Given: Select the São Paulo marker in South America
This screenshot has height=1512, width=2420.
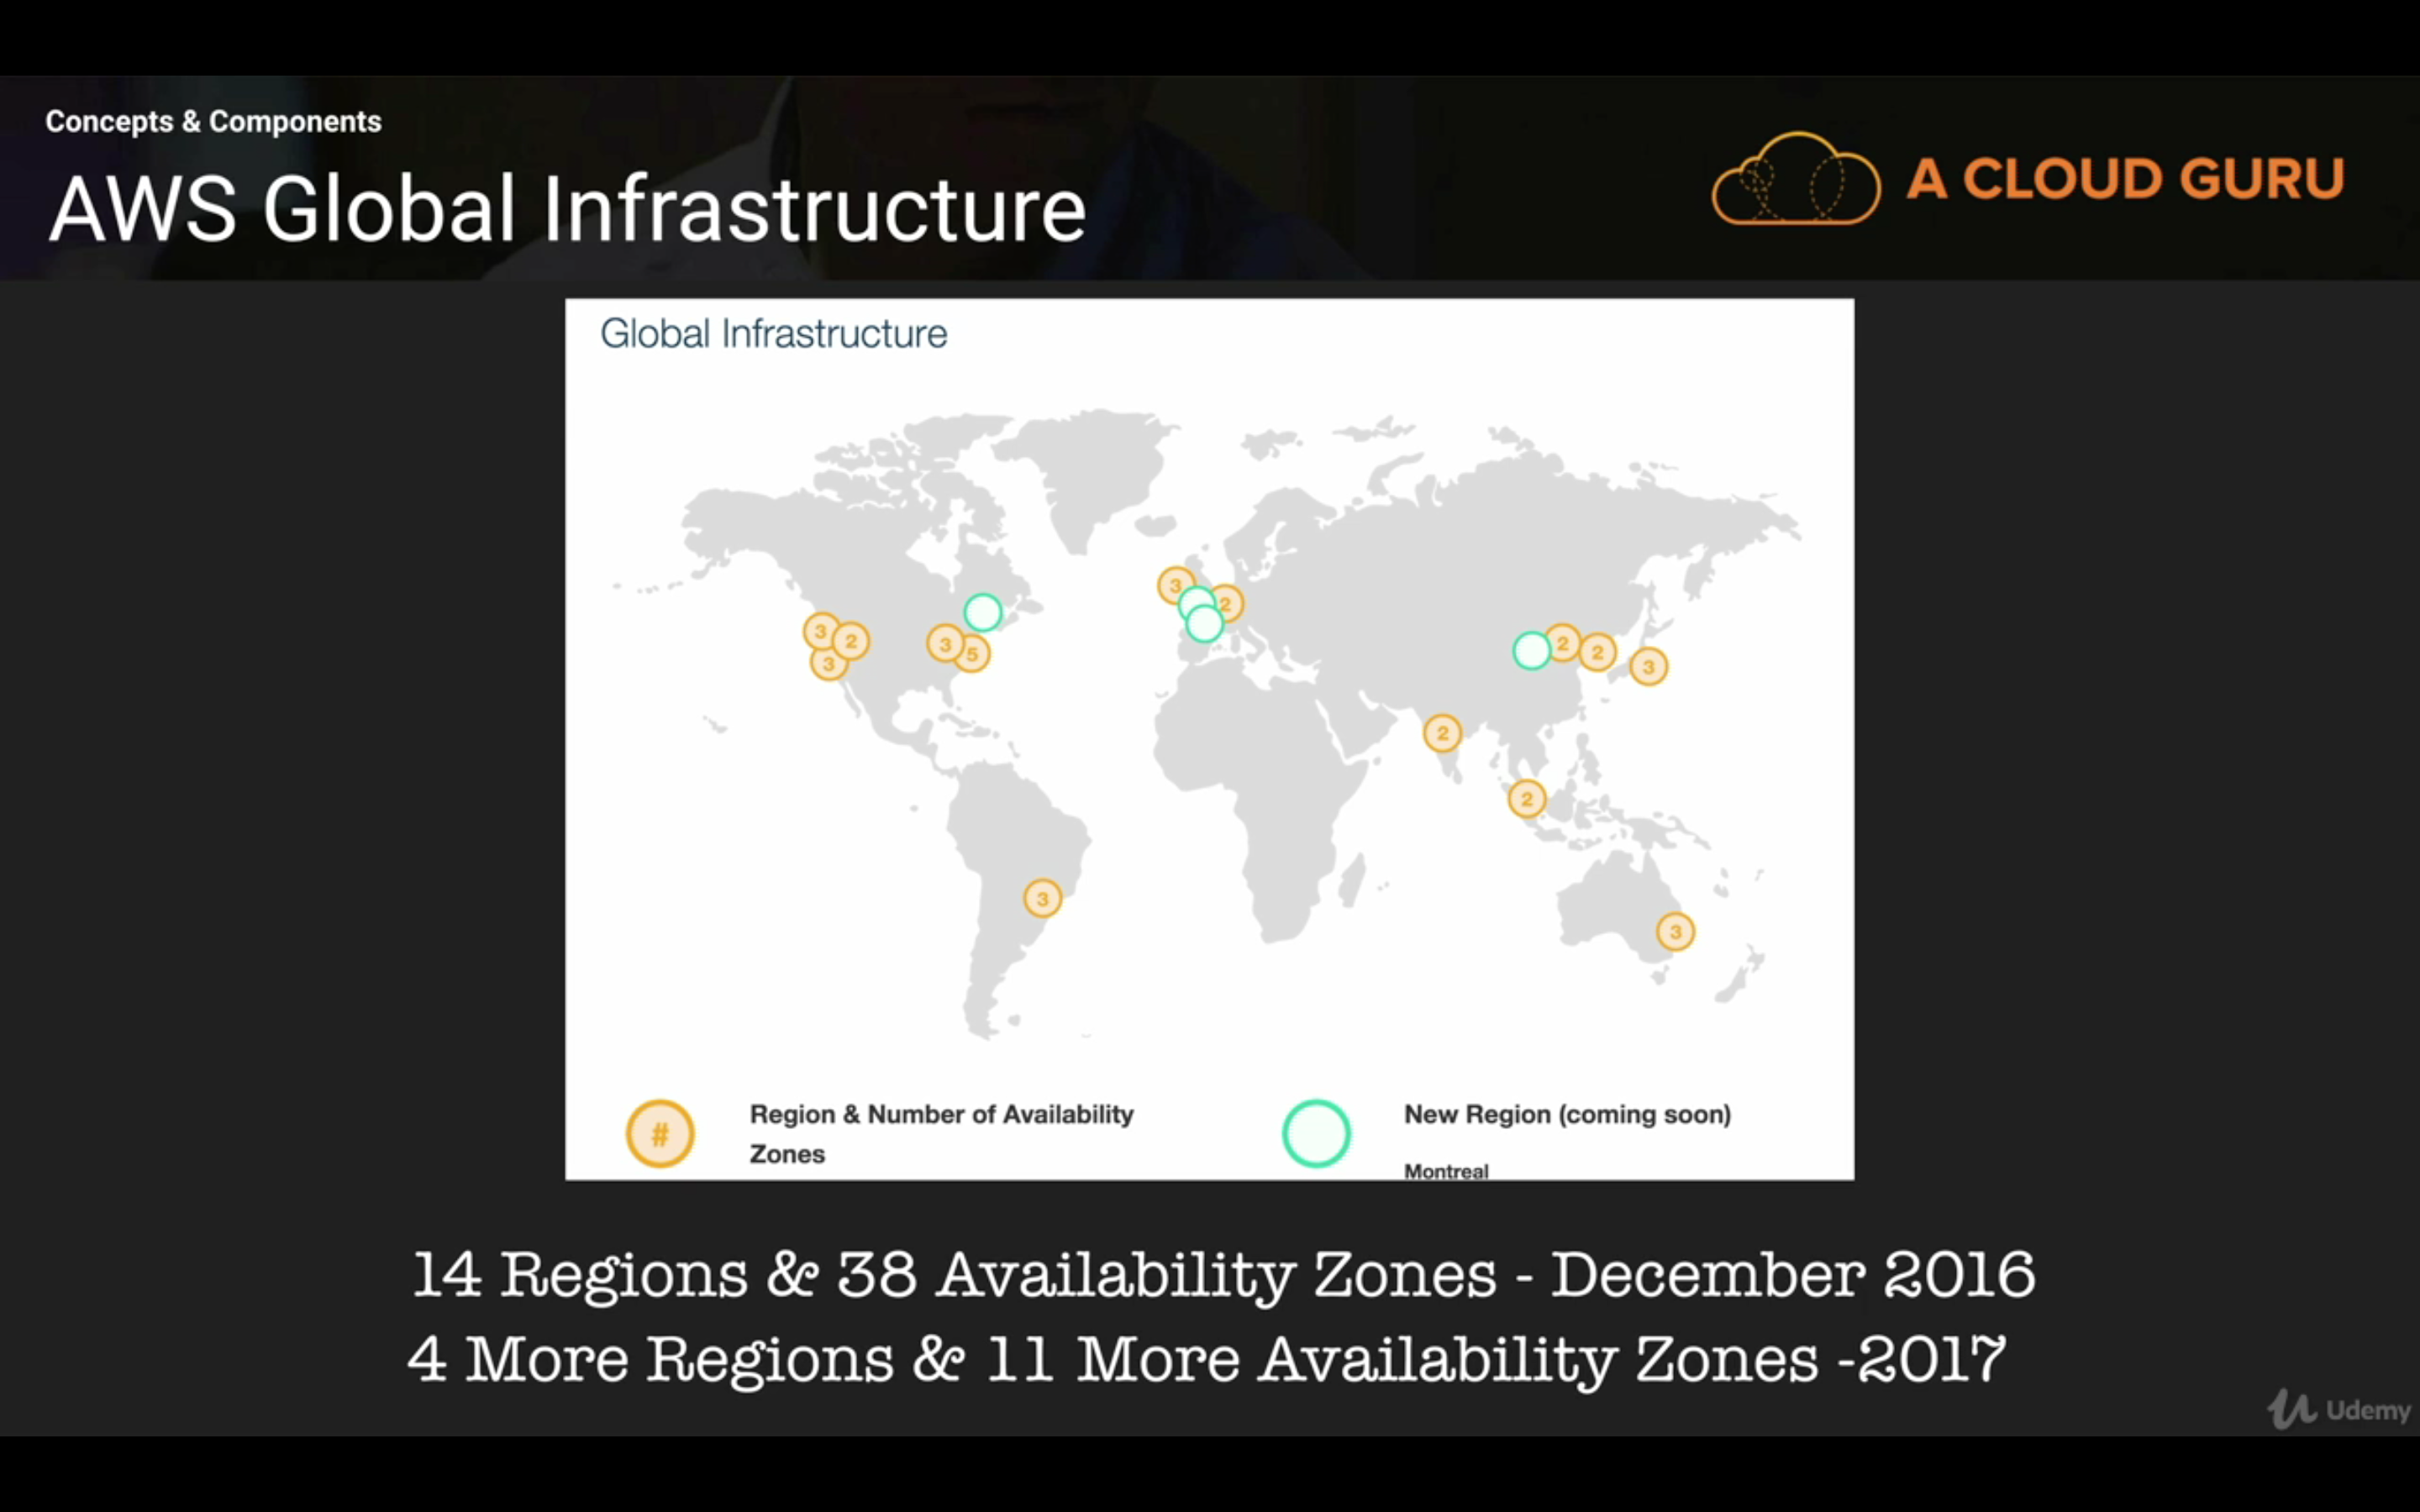Looking at the screenshot, I should (x=1042, y=898).
